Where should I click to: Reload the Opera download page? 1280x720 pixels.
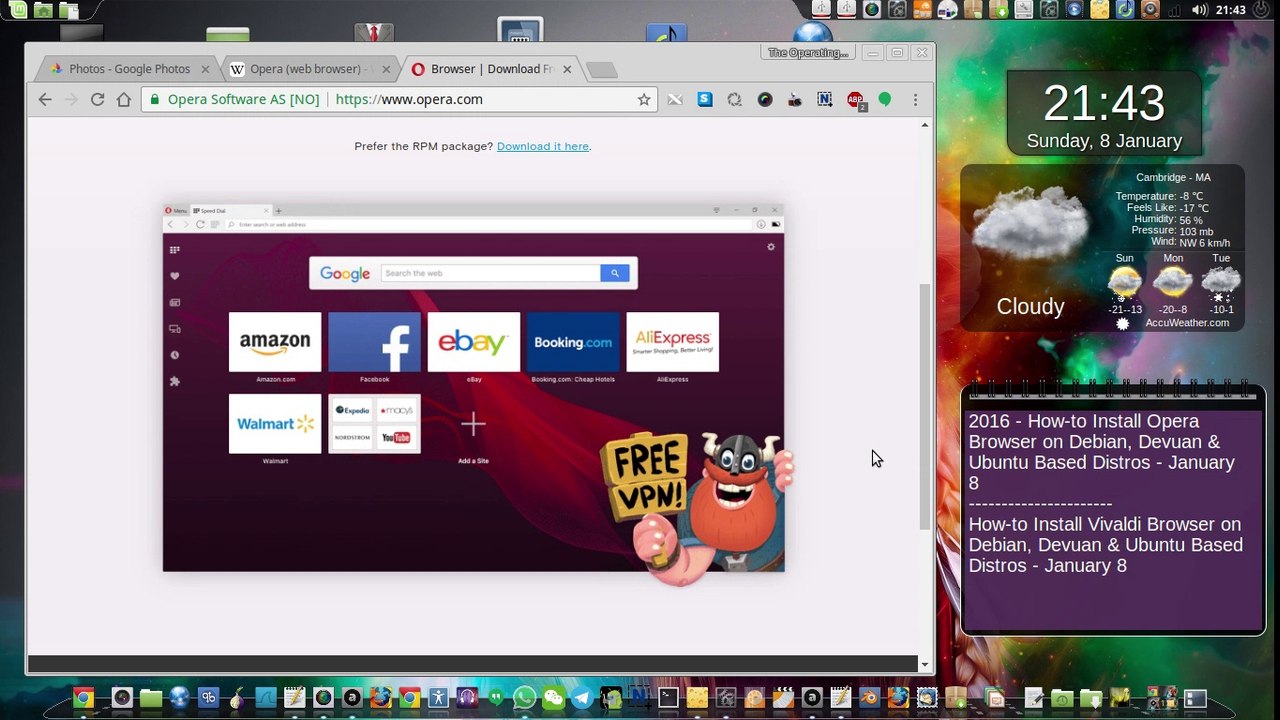(x=97, y=99)
